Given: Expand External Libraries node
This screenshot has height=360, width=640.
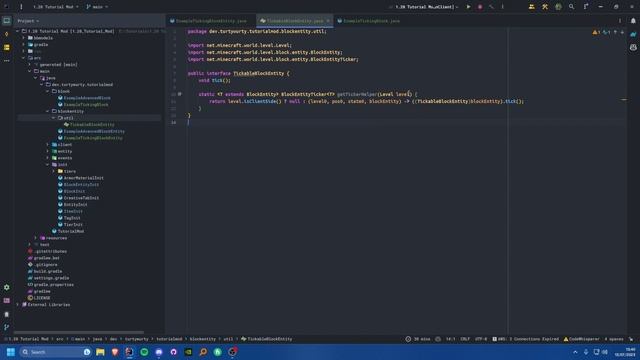Looking at the screenshot, I should pyautogui.click(x=18, y=304).
